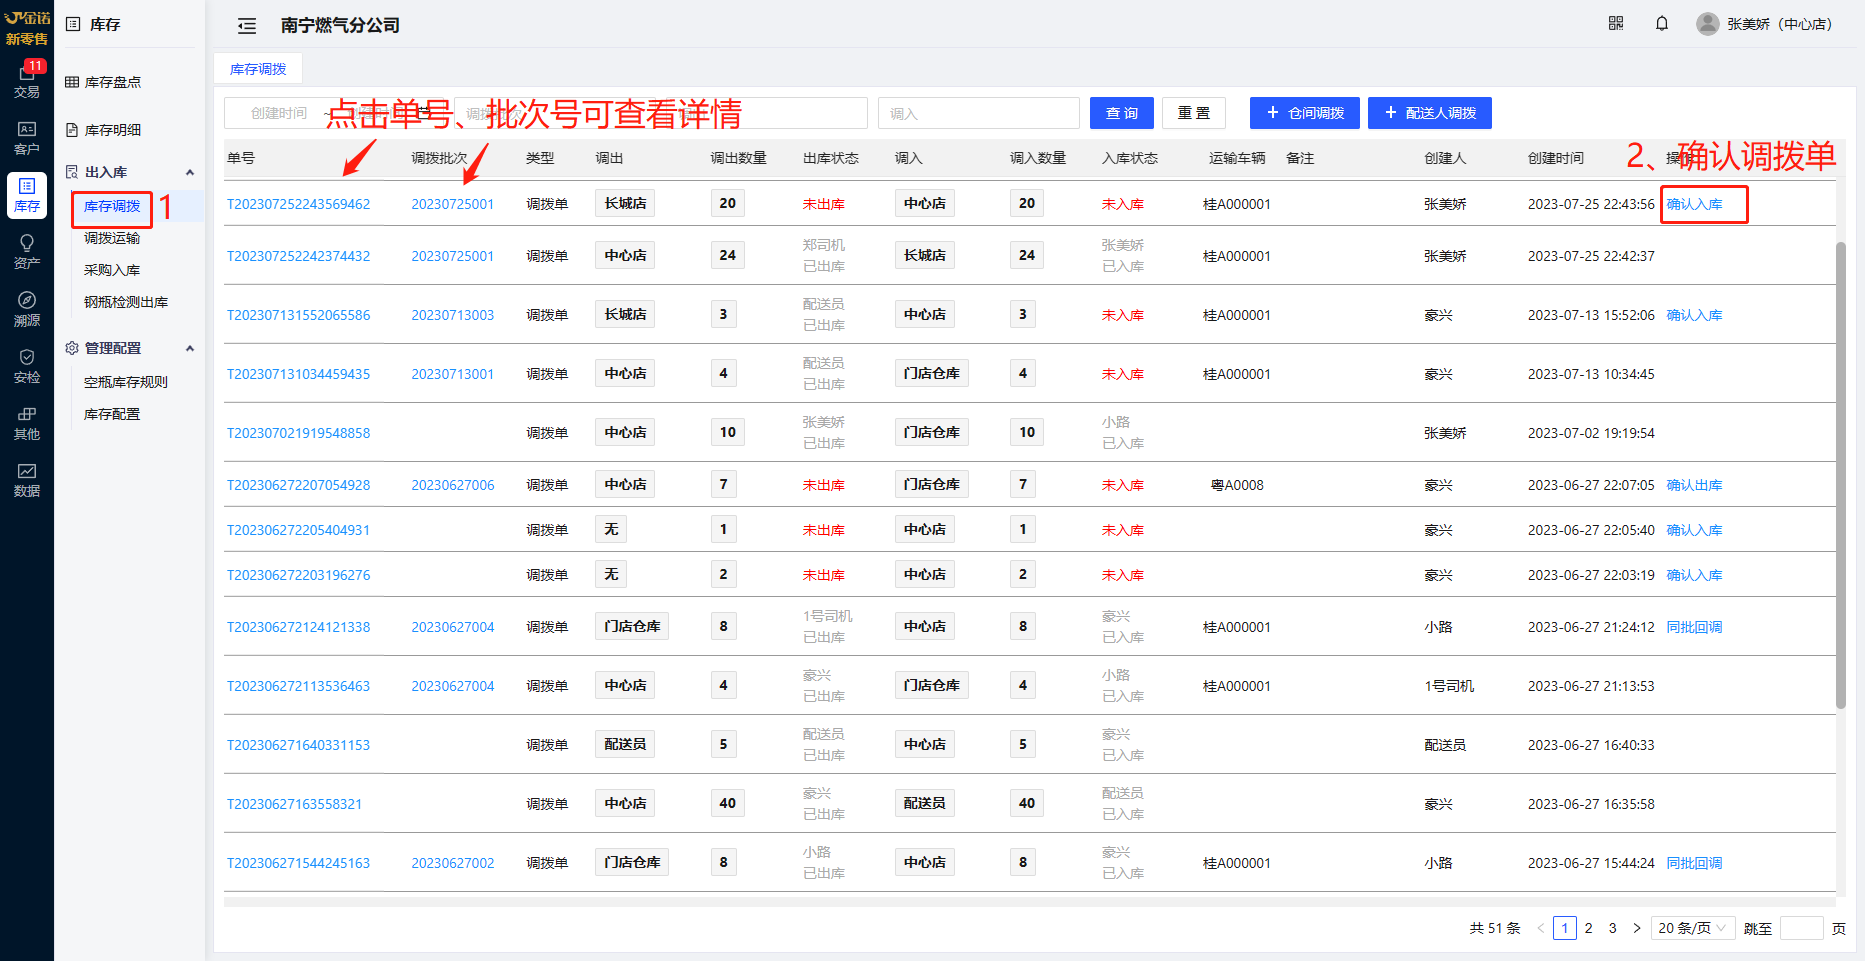Screen dimensions: 1865x961
Task: Open the 20 条/页 page size dropdown
Action: pyautogui.click(x=1692, y=928)
